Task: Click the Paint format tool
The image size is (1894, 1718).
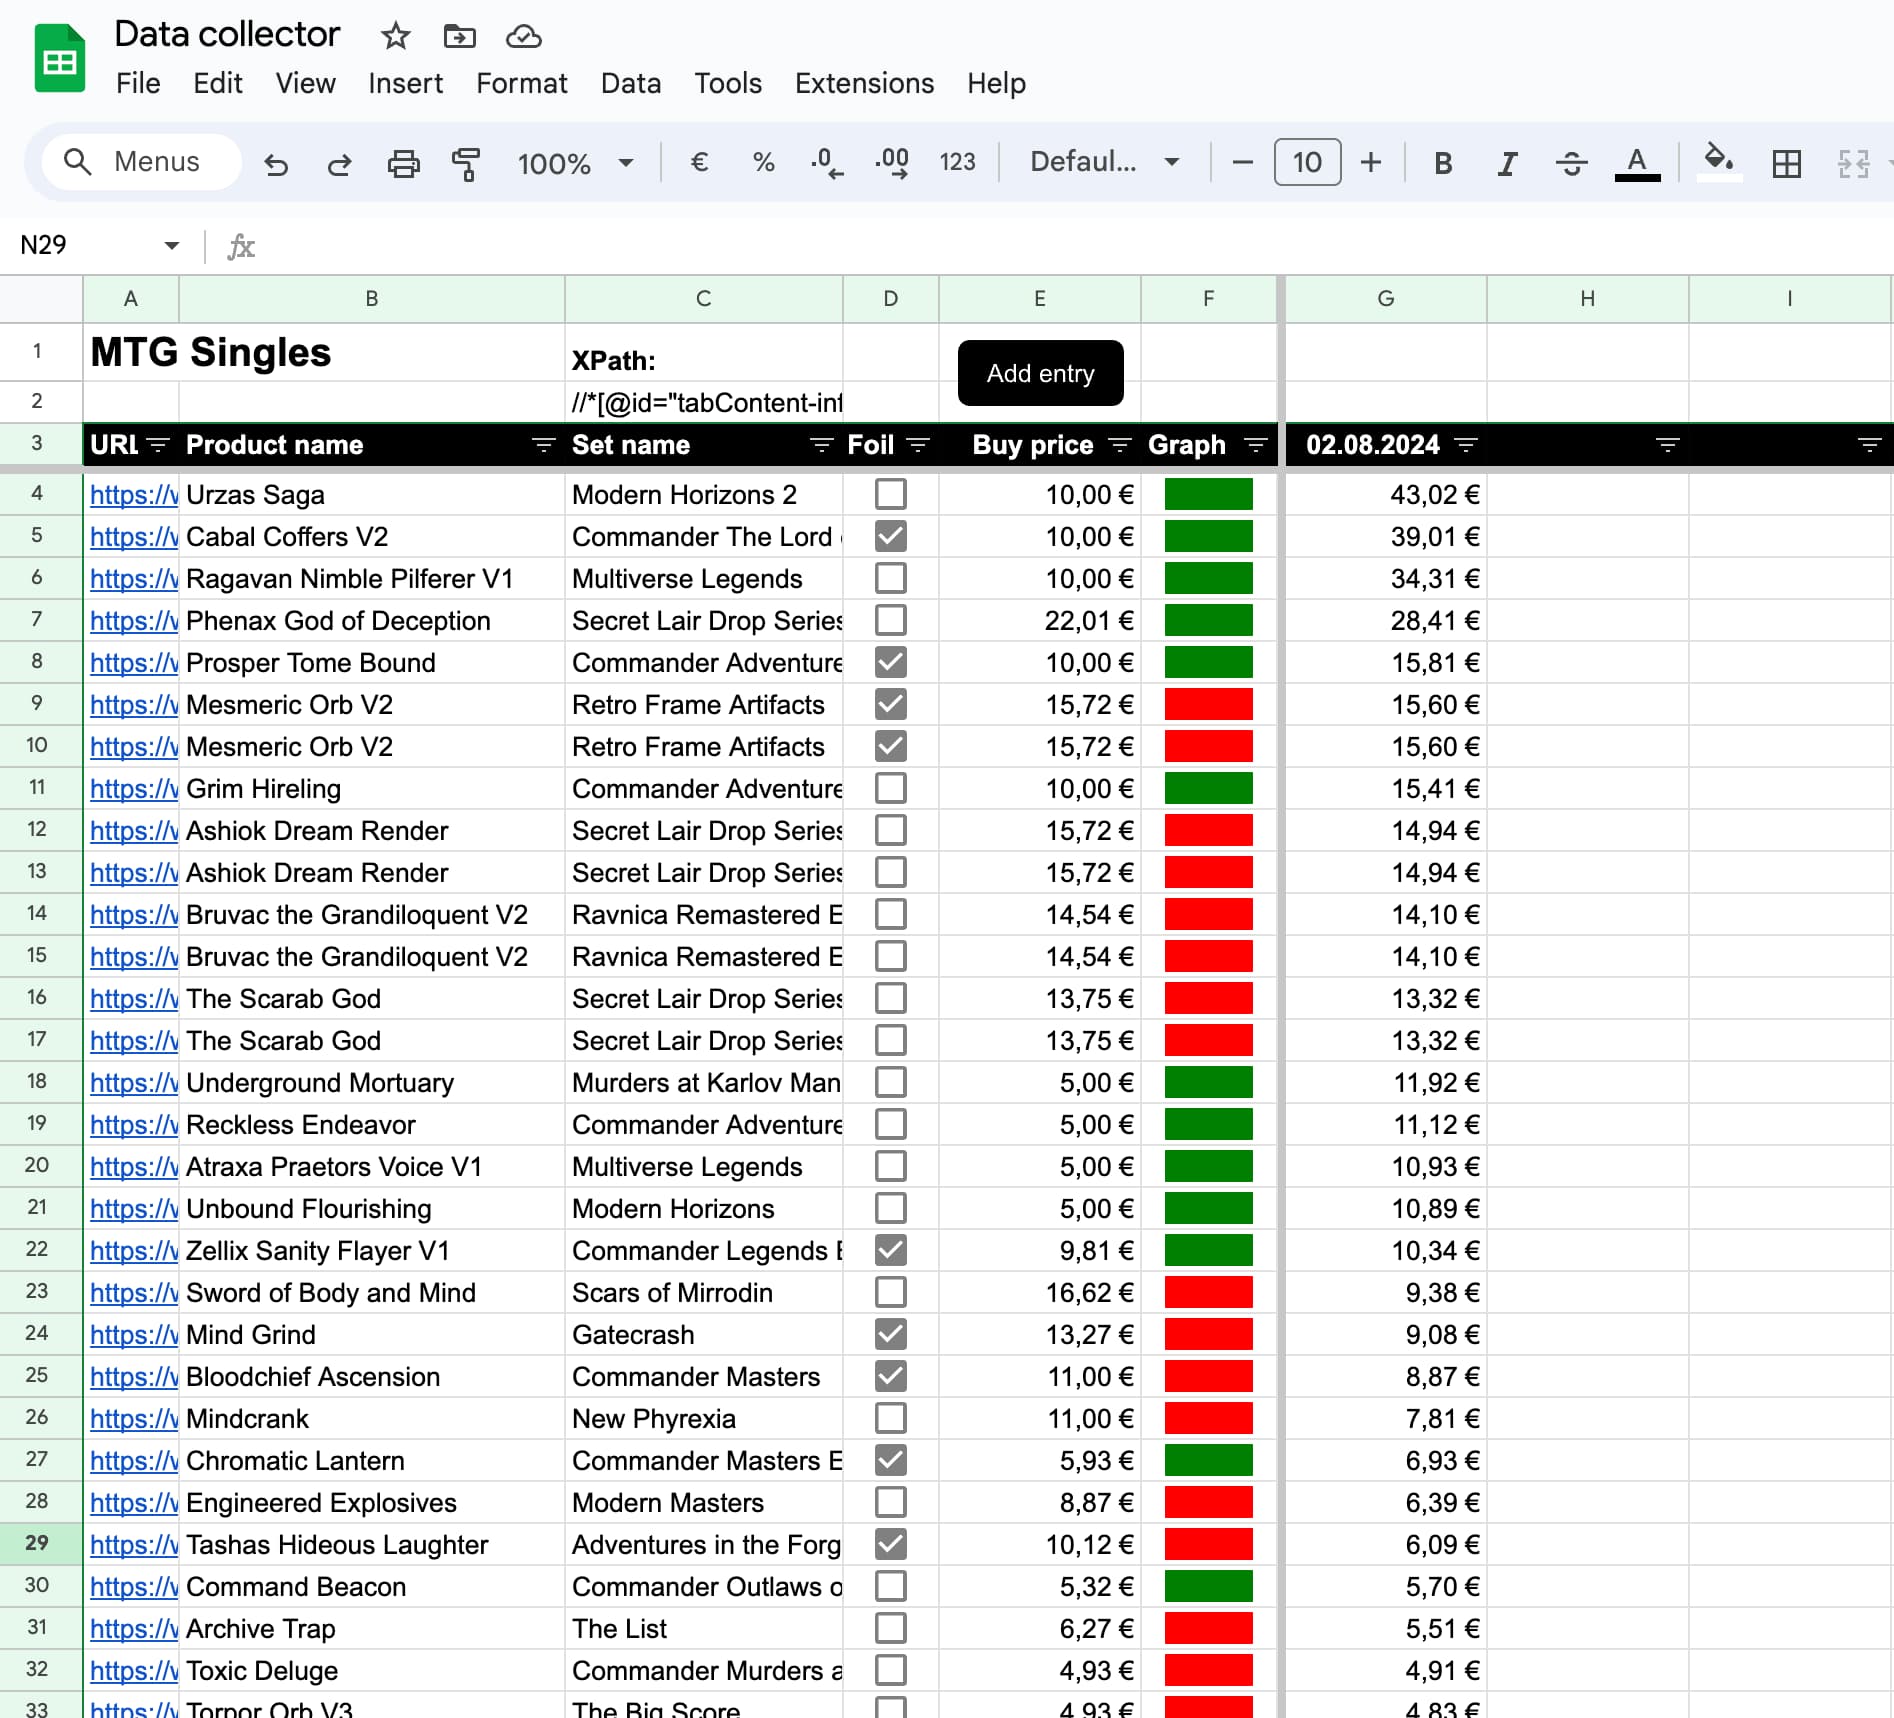Action: pyautogui.click(x=465, y=162)
